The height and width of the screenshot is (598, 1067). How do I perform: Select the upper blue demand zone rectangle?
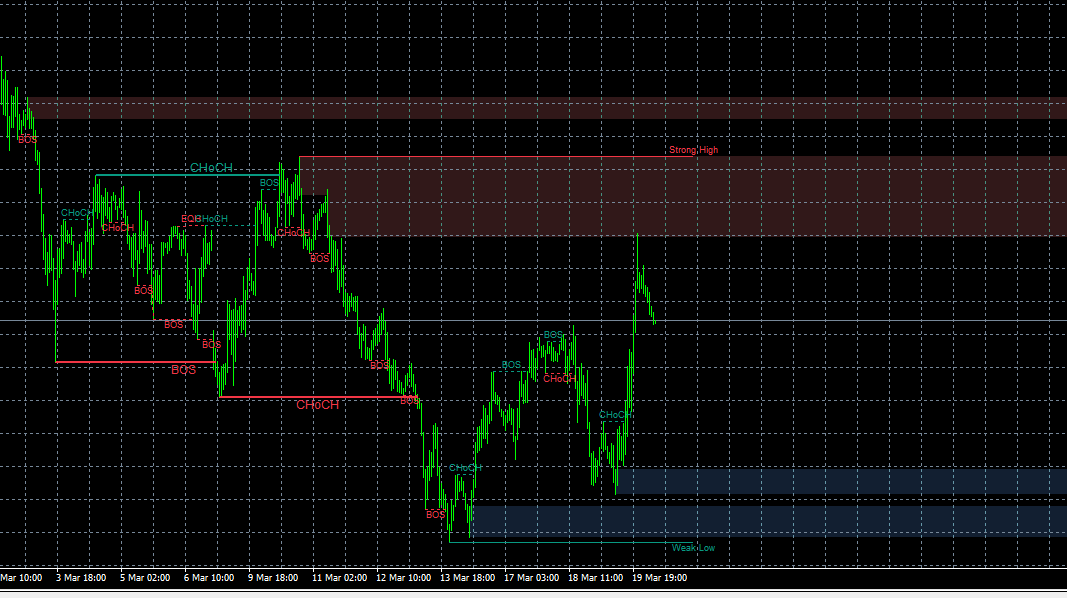pyautogui.click(x=841, y=481)
